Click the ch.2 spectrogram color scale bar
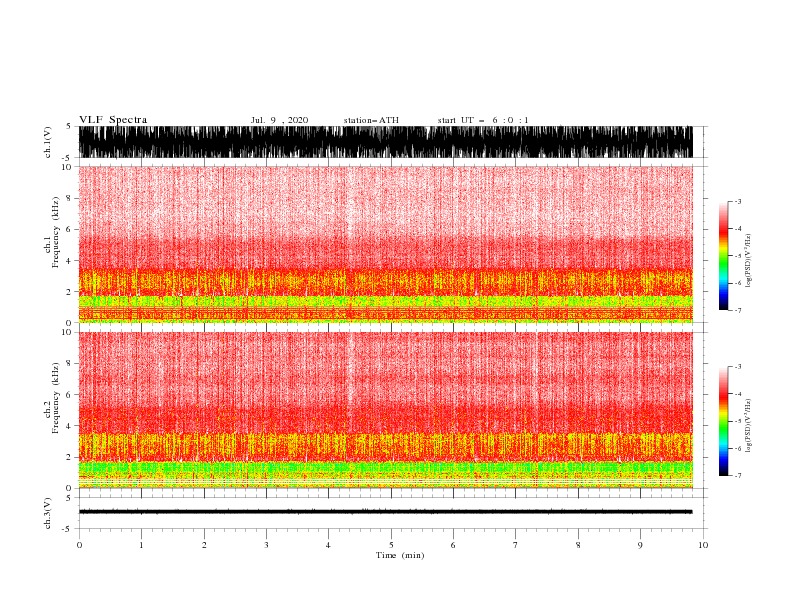The width and height of the screenshot is (792, 612). (x=723, y=421)
